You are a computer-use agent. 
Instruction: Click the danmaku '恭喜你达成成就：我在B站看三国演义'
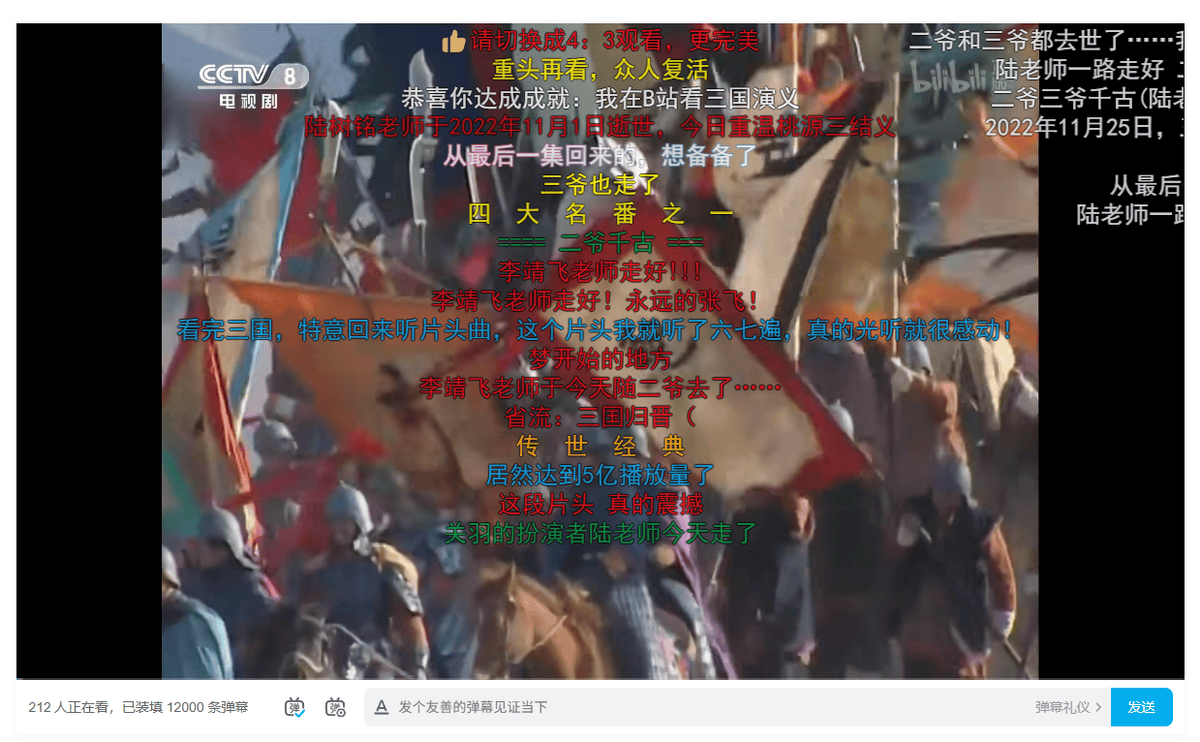600,99
